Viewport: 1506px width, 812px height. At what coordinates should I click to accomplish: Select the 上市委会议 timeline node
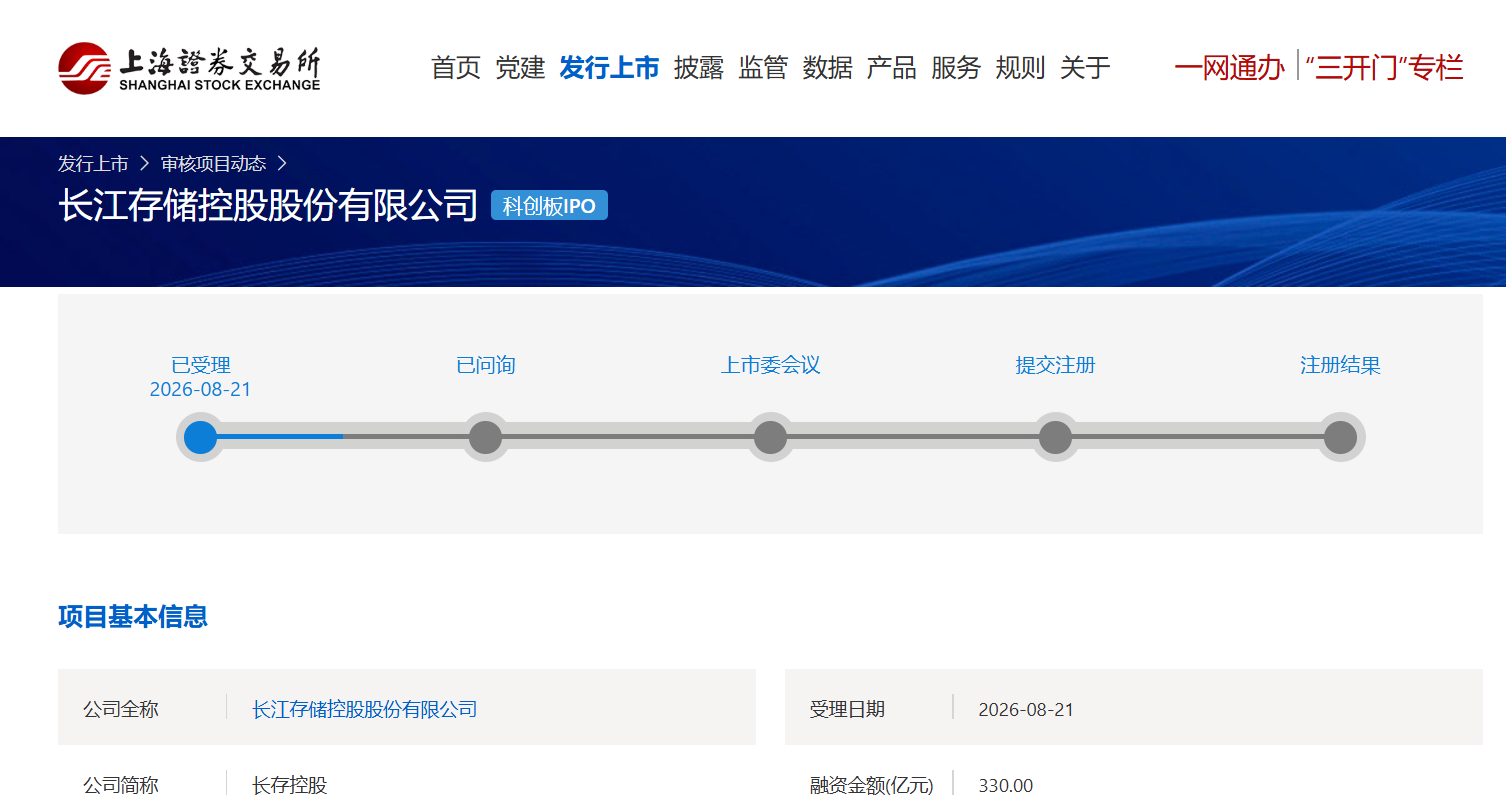pyautogui.click(x=770, y=437)
